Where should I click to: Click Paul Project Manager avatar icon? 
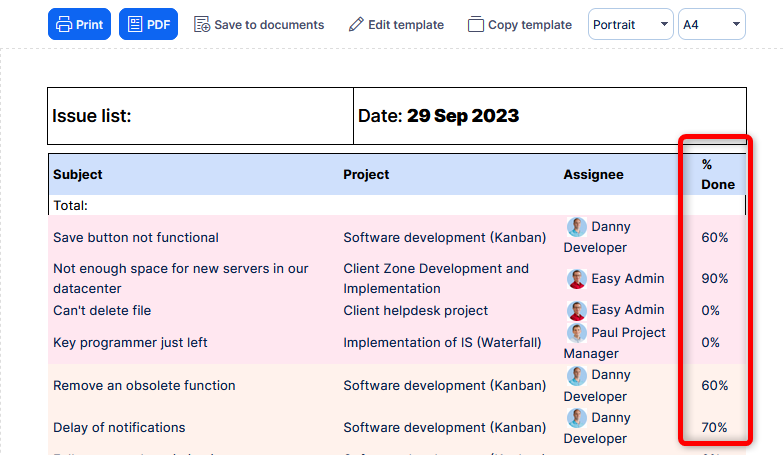pos(577,333)
